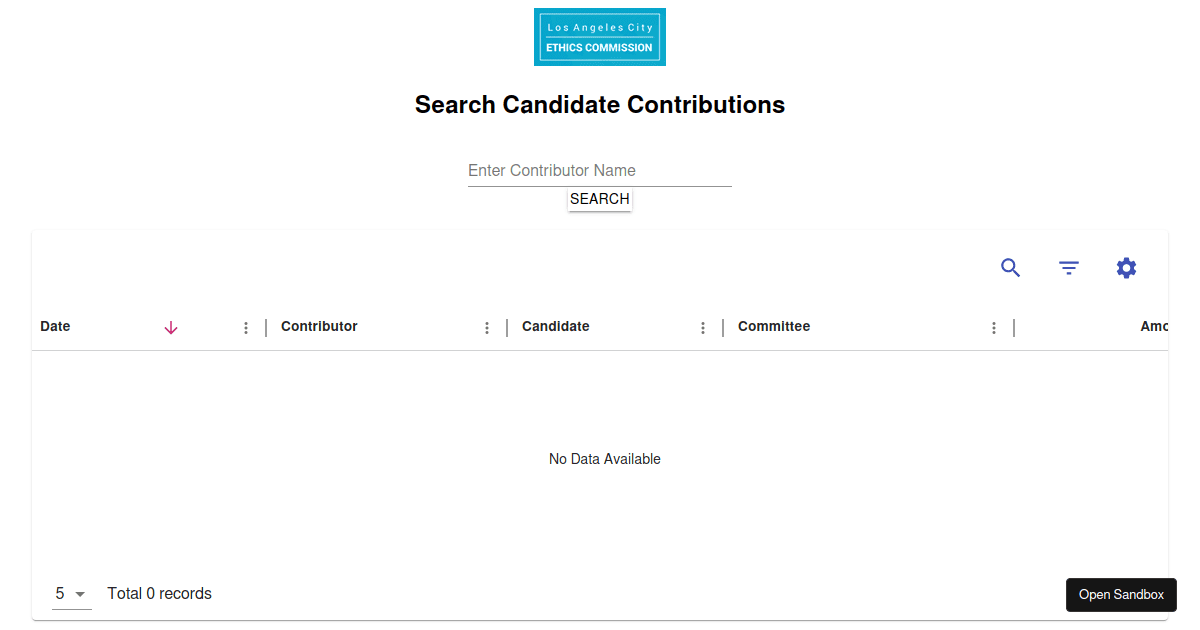The width and height of the screenshot is (1200, 630).
Task: Click the magnifier search icon above the table
Action: (1011, 268)
